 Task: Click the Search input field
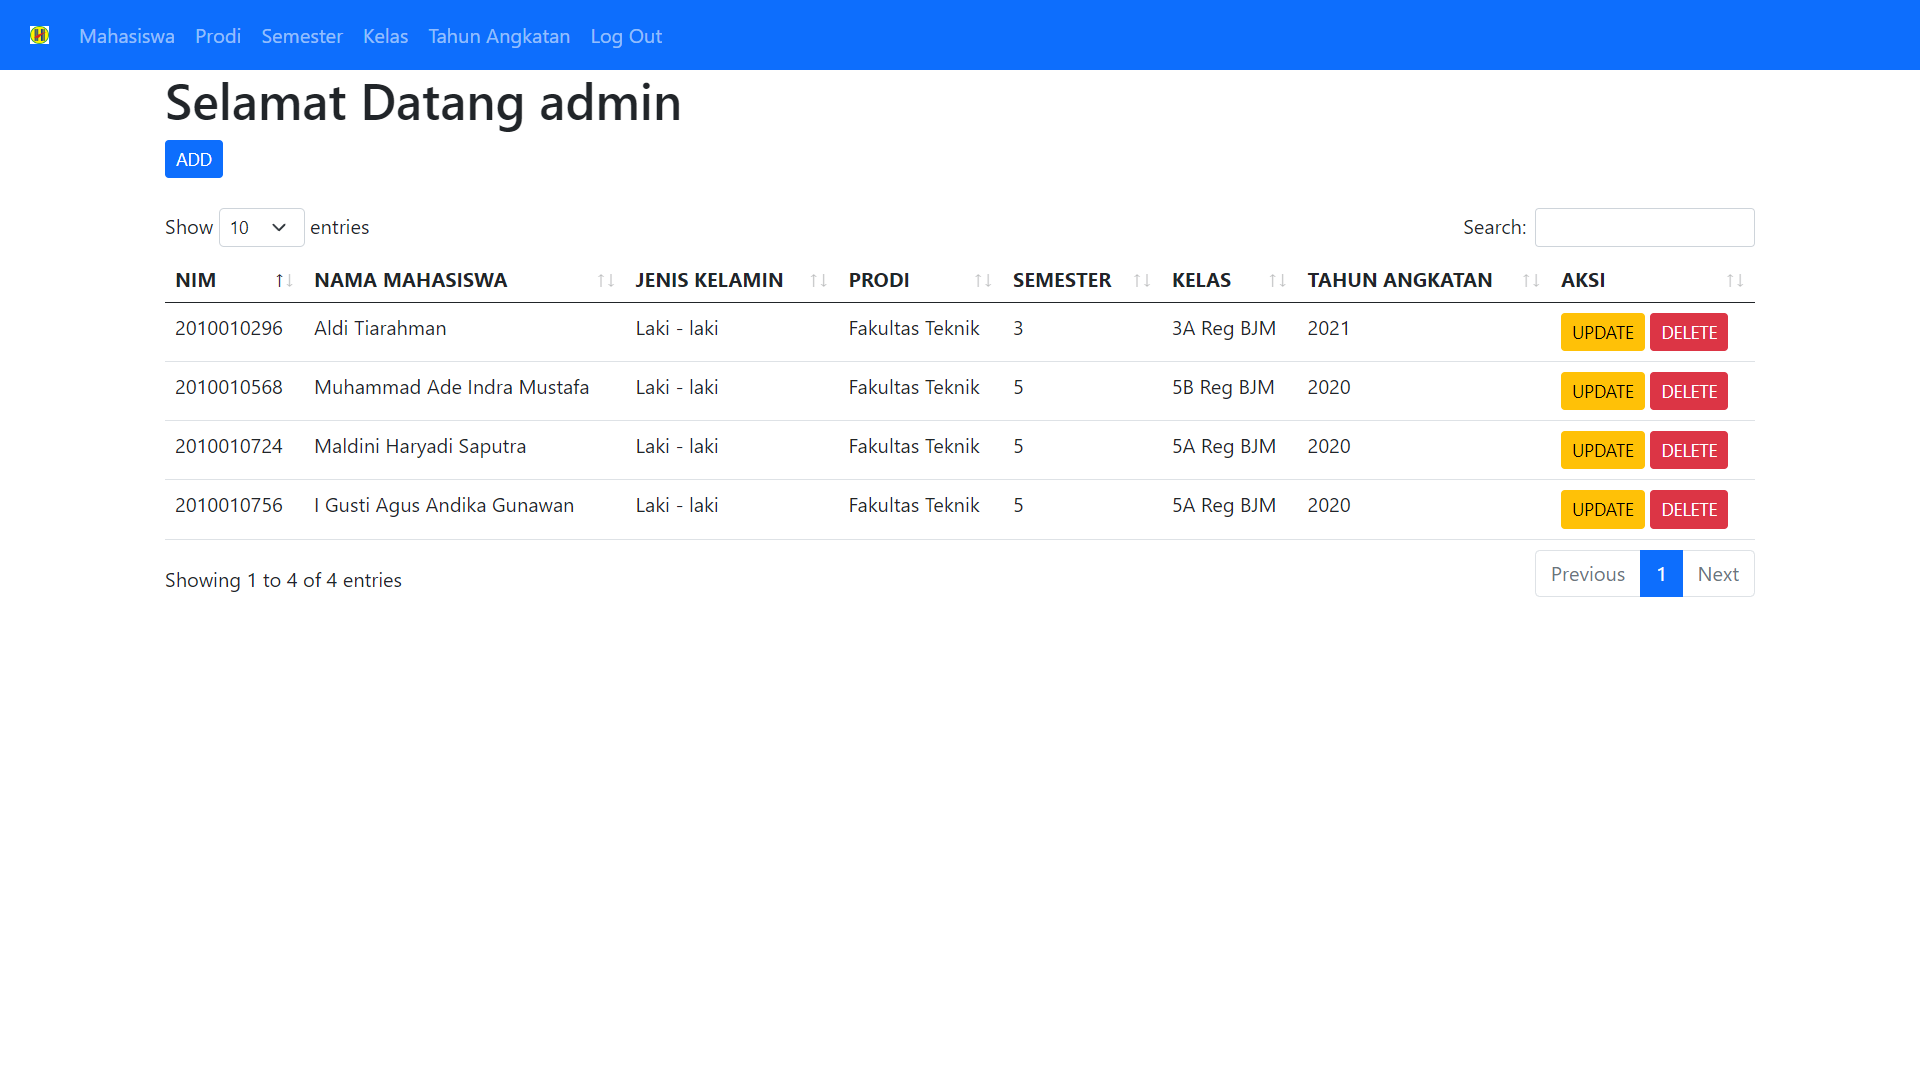(x=1644, y=227)
